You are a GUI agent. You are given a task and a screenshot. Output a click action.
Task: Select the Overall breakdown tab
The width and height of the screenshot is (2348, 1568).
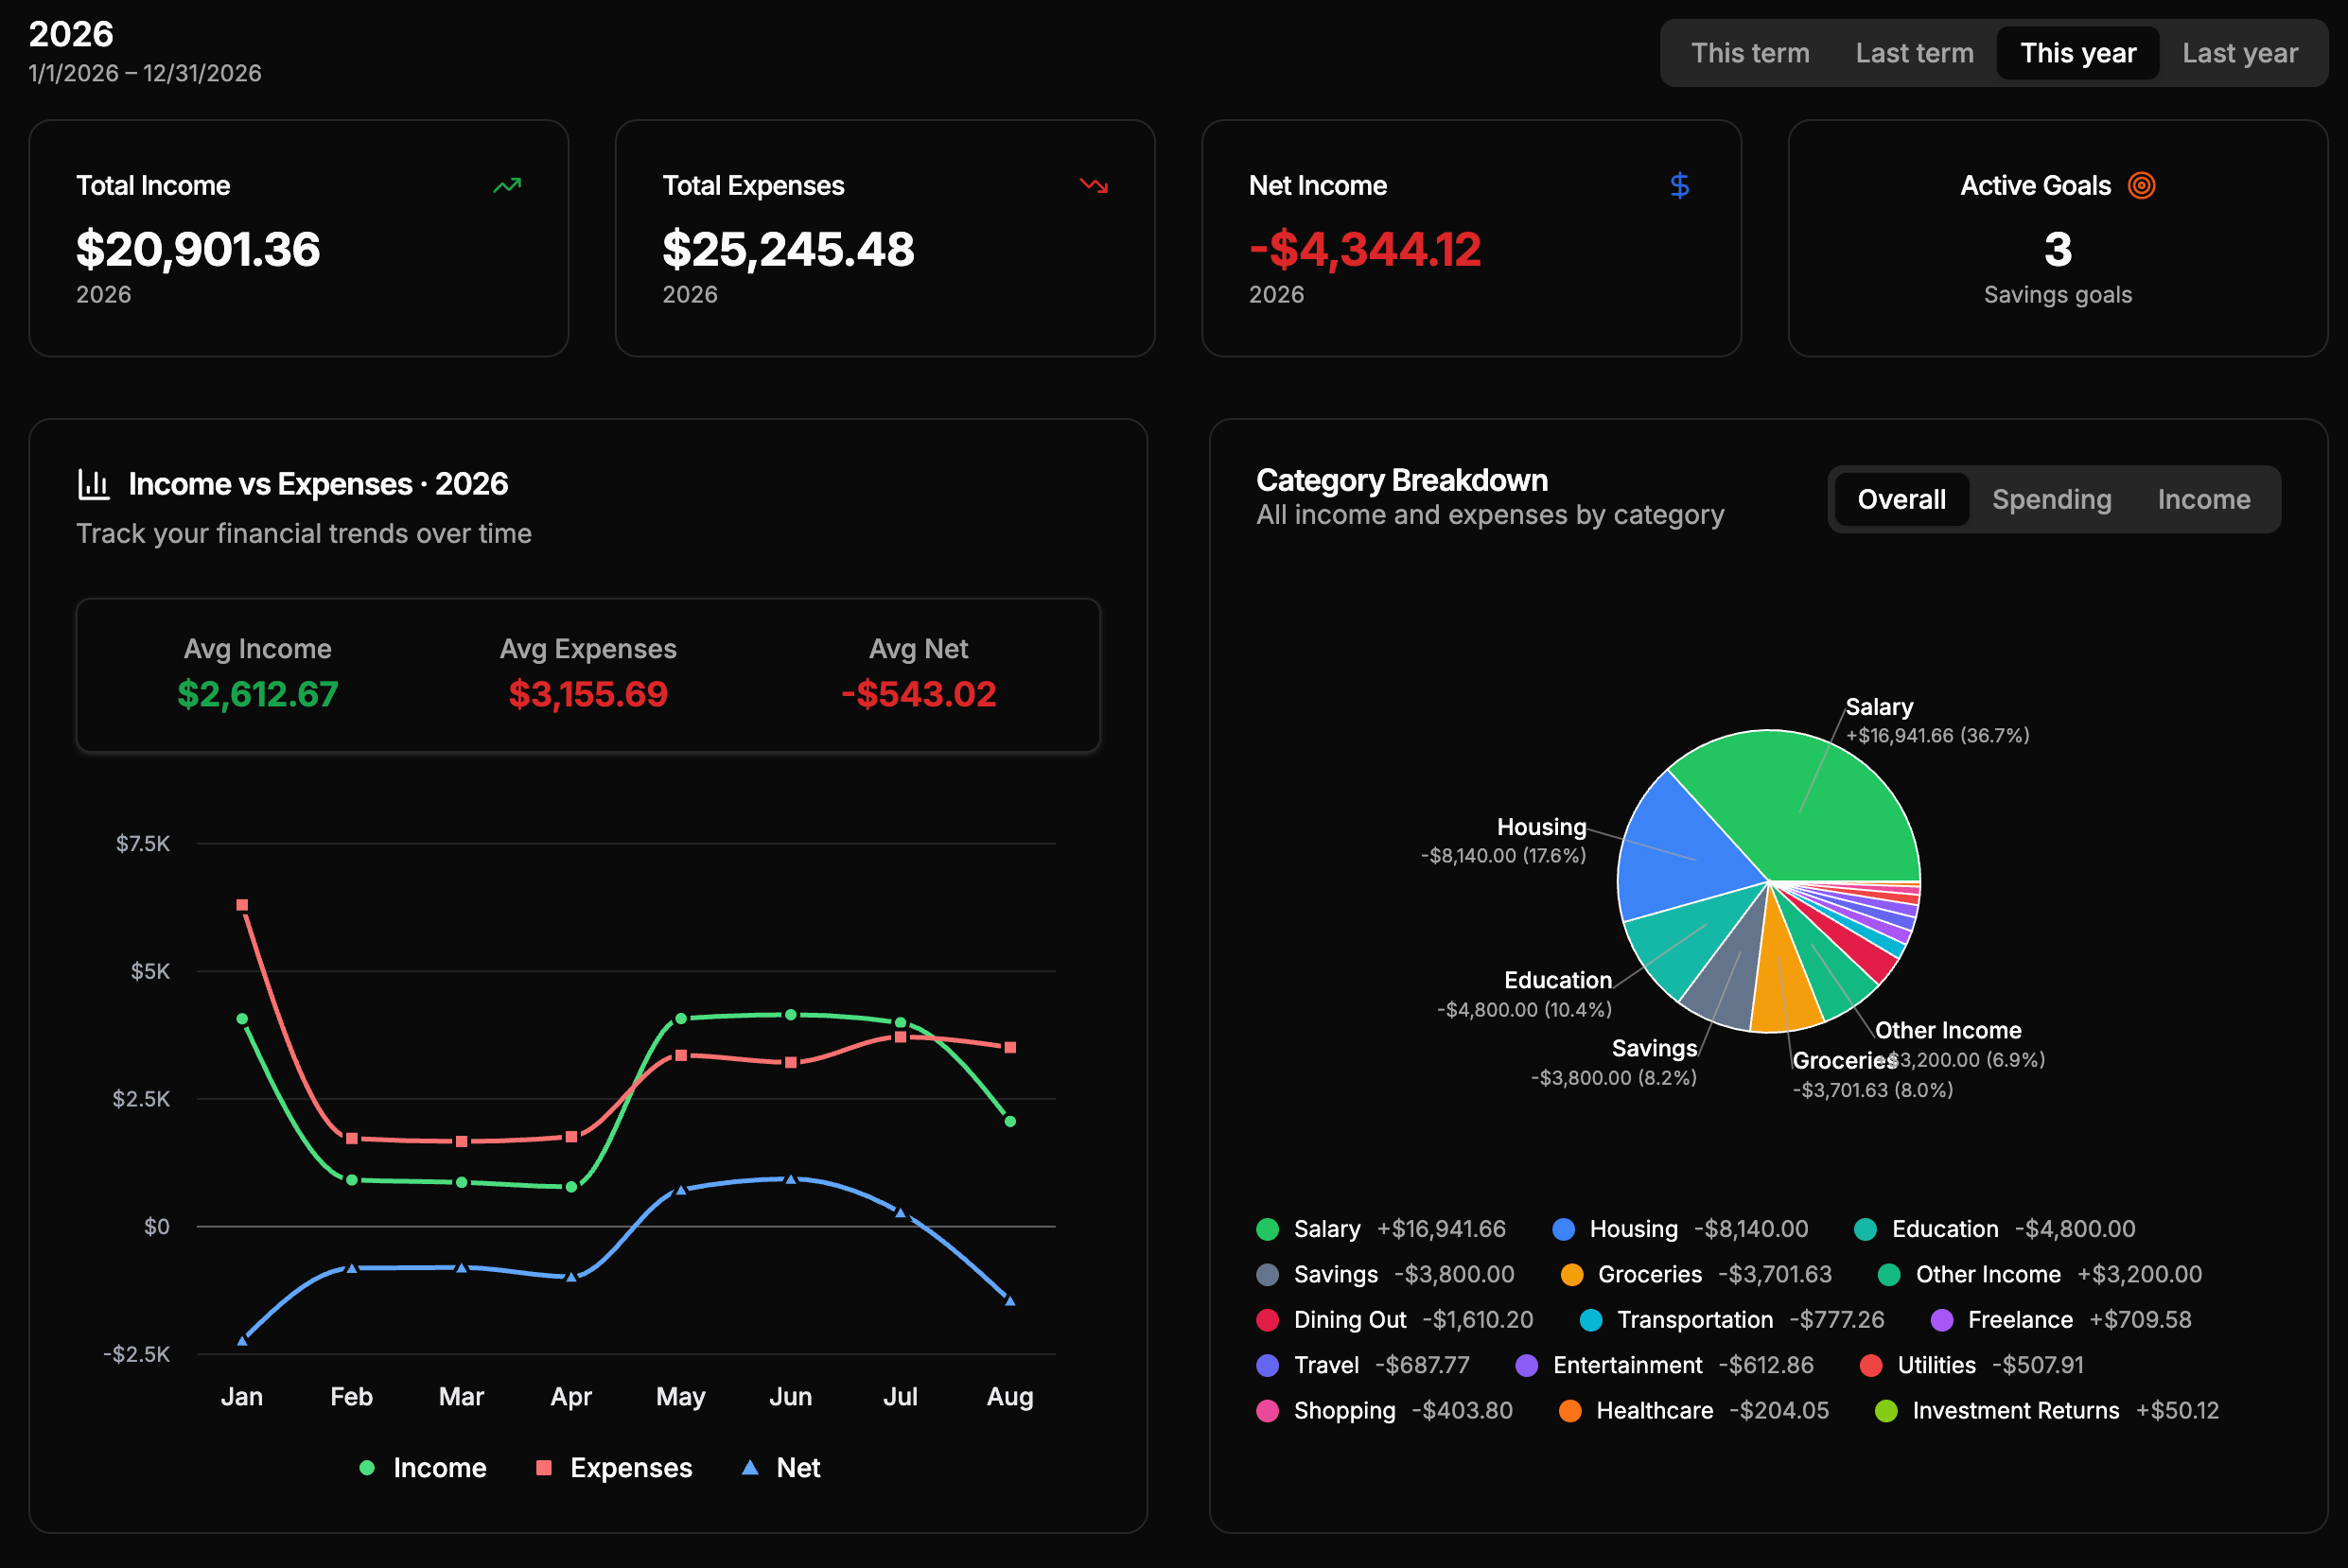coord(1901,499)
